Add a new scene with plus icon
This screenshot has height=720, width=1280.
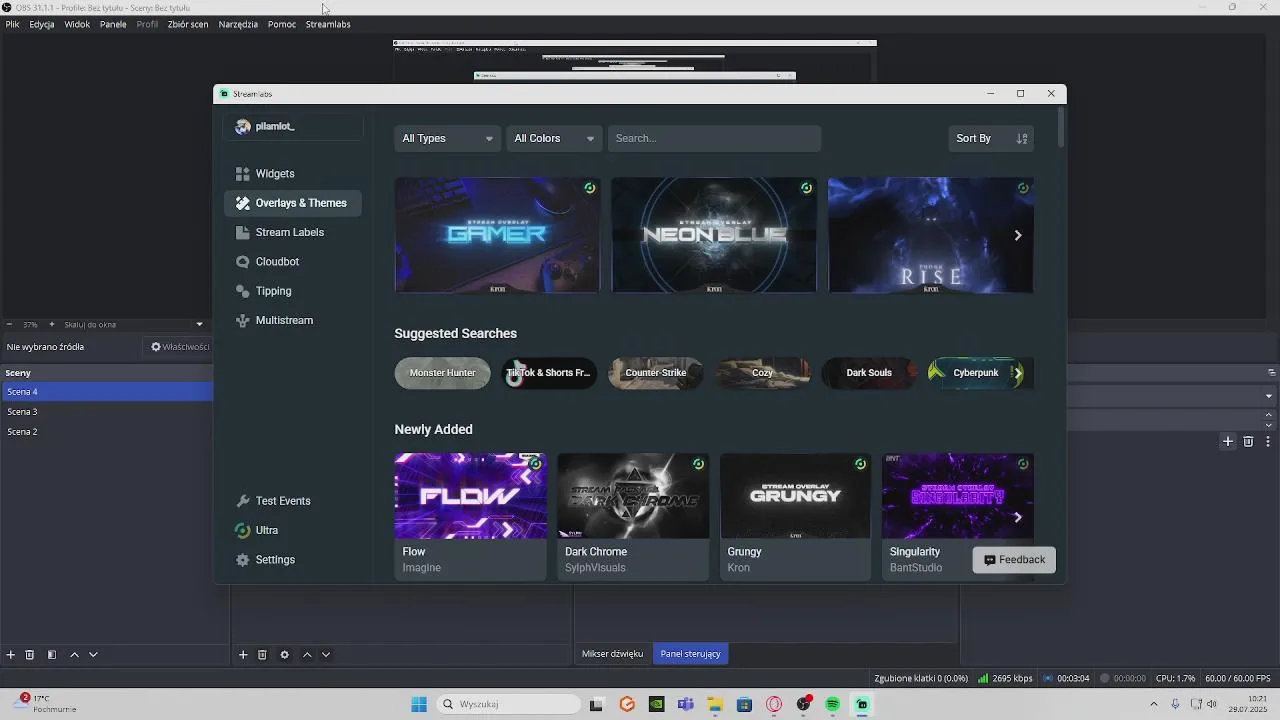click(x=11, y=655)
